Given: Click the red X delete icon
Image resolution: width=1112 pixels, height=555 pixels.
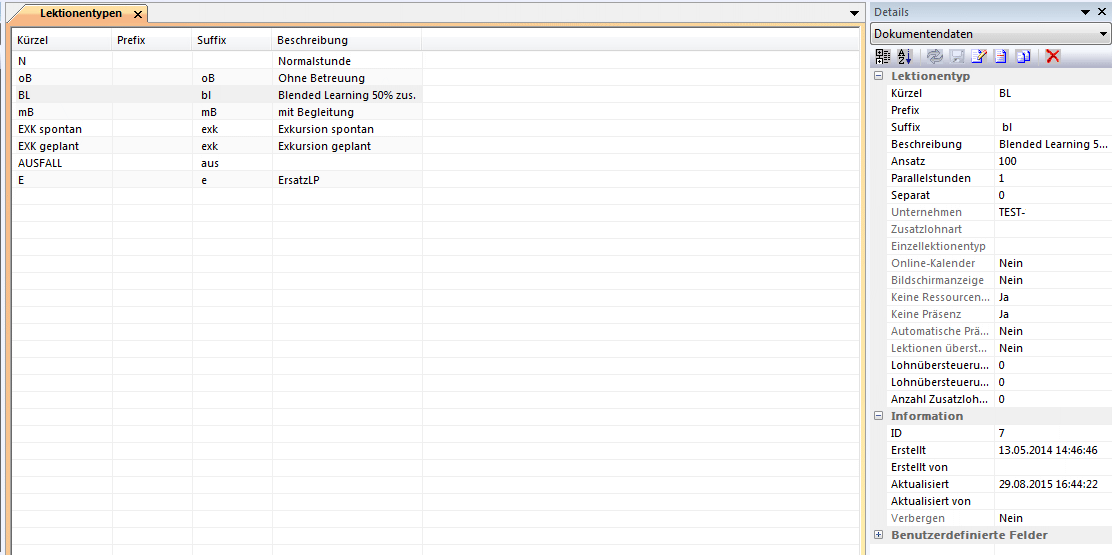Looking at the screenshot, I should pyautogui.click(x=1052, y=56).
